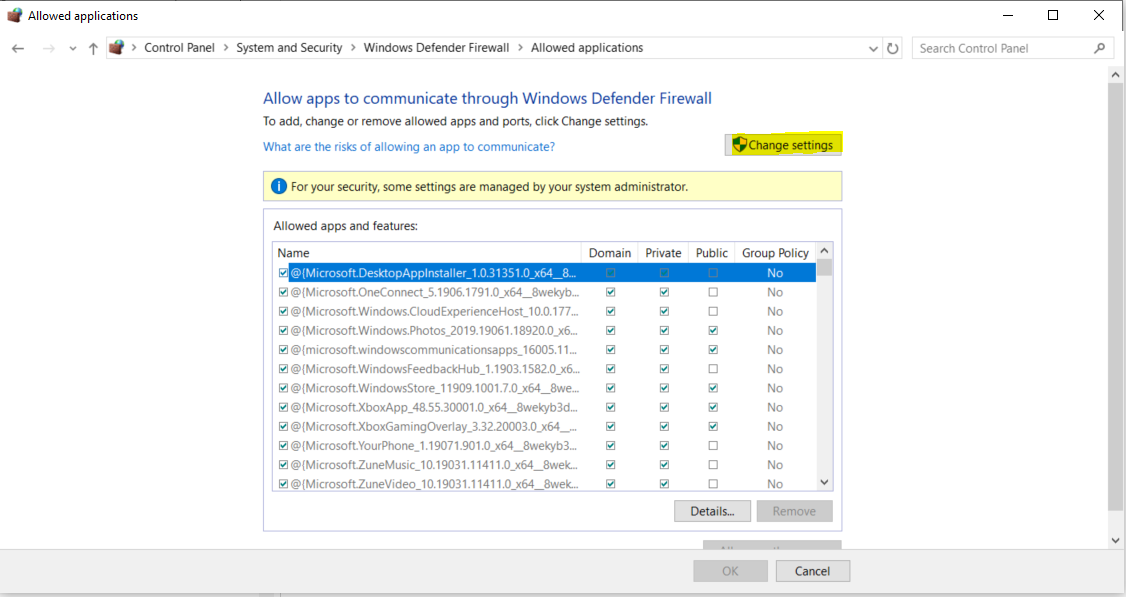Select the Microsoft.Windows.Photos row
1126x597 pixels.
point(546,330)
